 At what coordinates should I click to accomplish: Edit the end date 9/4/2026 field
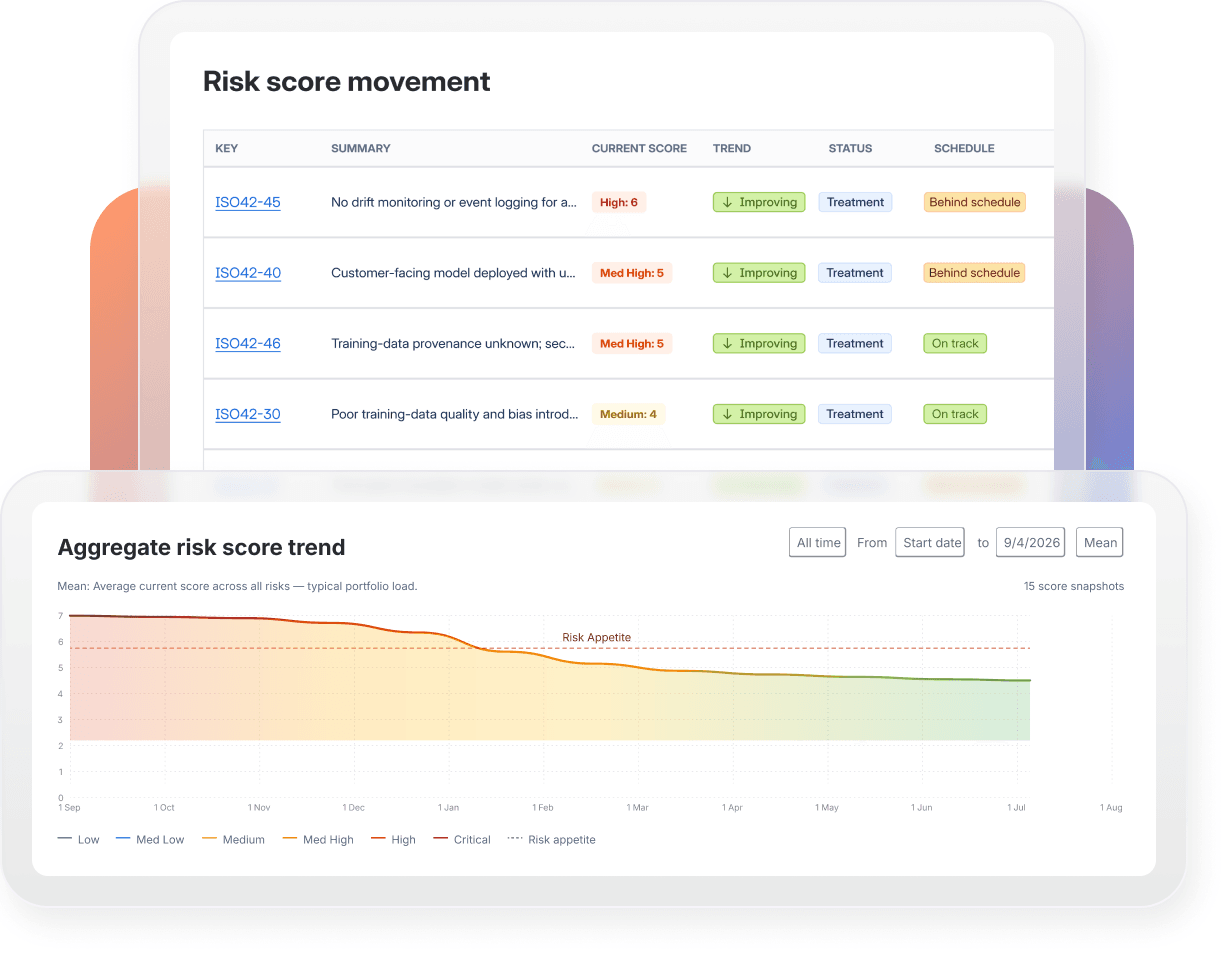[1030, 542]
